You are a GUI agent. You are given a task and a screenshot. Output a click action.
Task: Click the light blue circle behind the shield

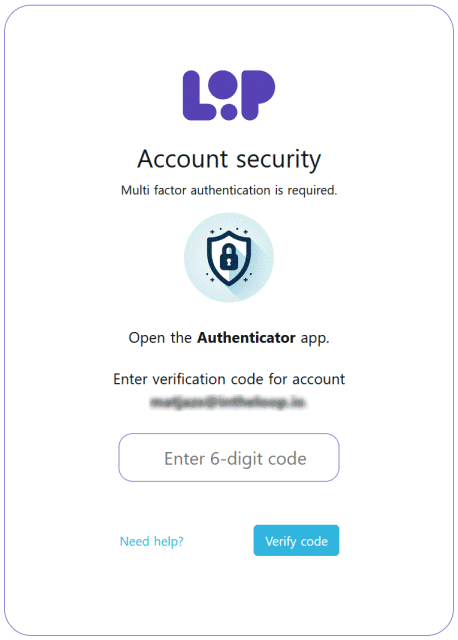229,258
